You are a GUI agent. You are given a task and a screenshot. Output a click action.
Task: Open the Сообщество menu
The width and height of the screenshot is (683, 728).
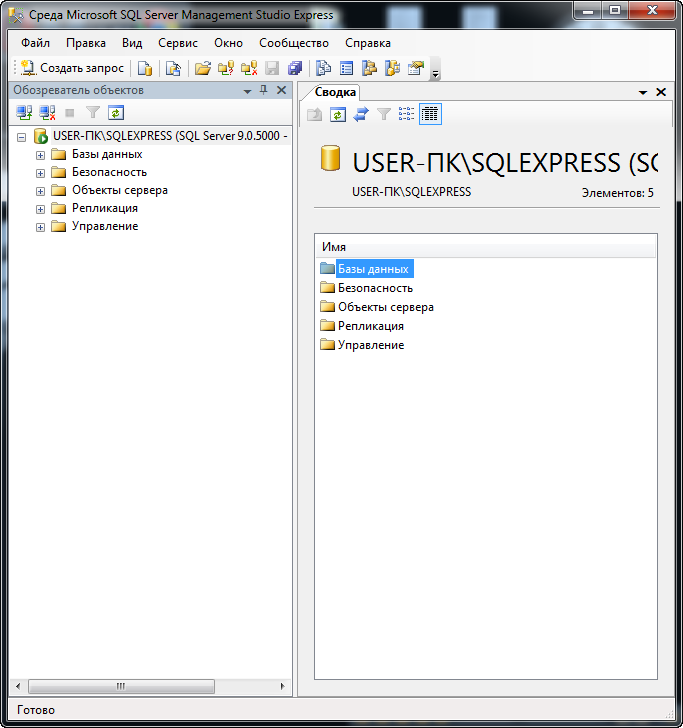(294, 43)
